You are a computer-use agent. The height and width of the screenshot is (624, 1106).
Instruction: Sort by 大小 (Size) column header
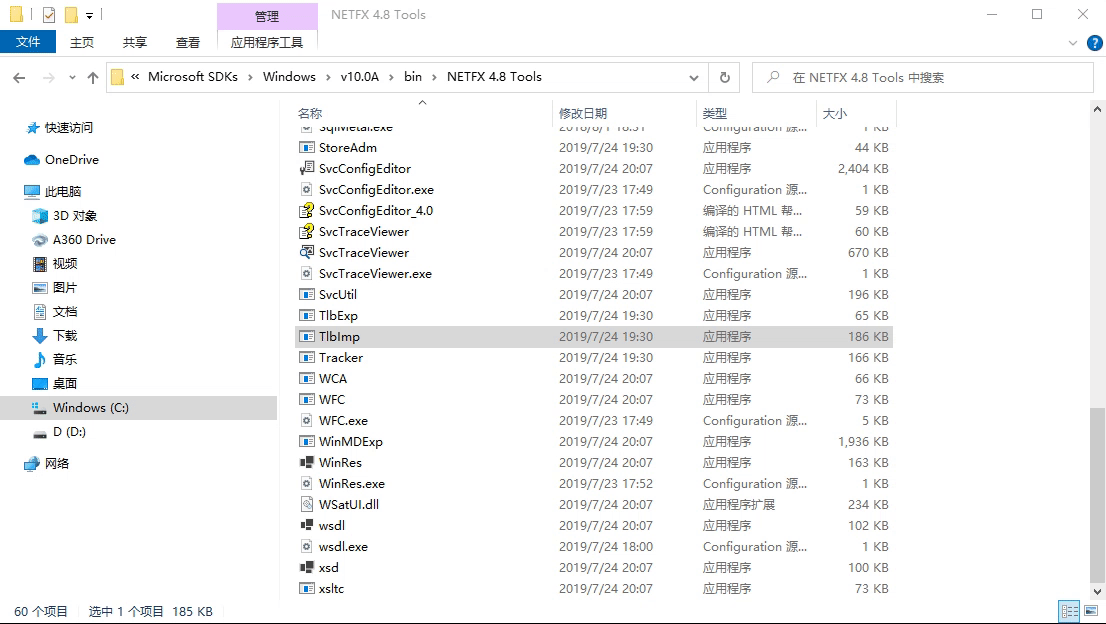tap(856, 113)
